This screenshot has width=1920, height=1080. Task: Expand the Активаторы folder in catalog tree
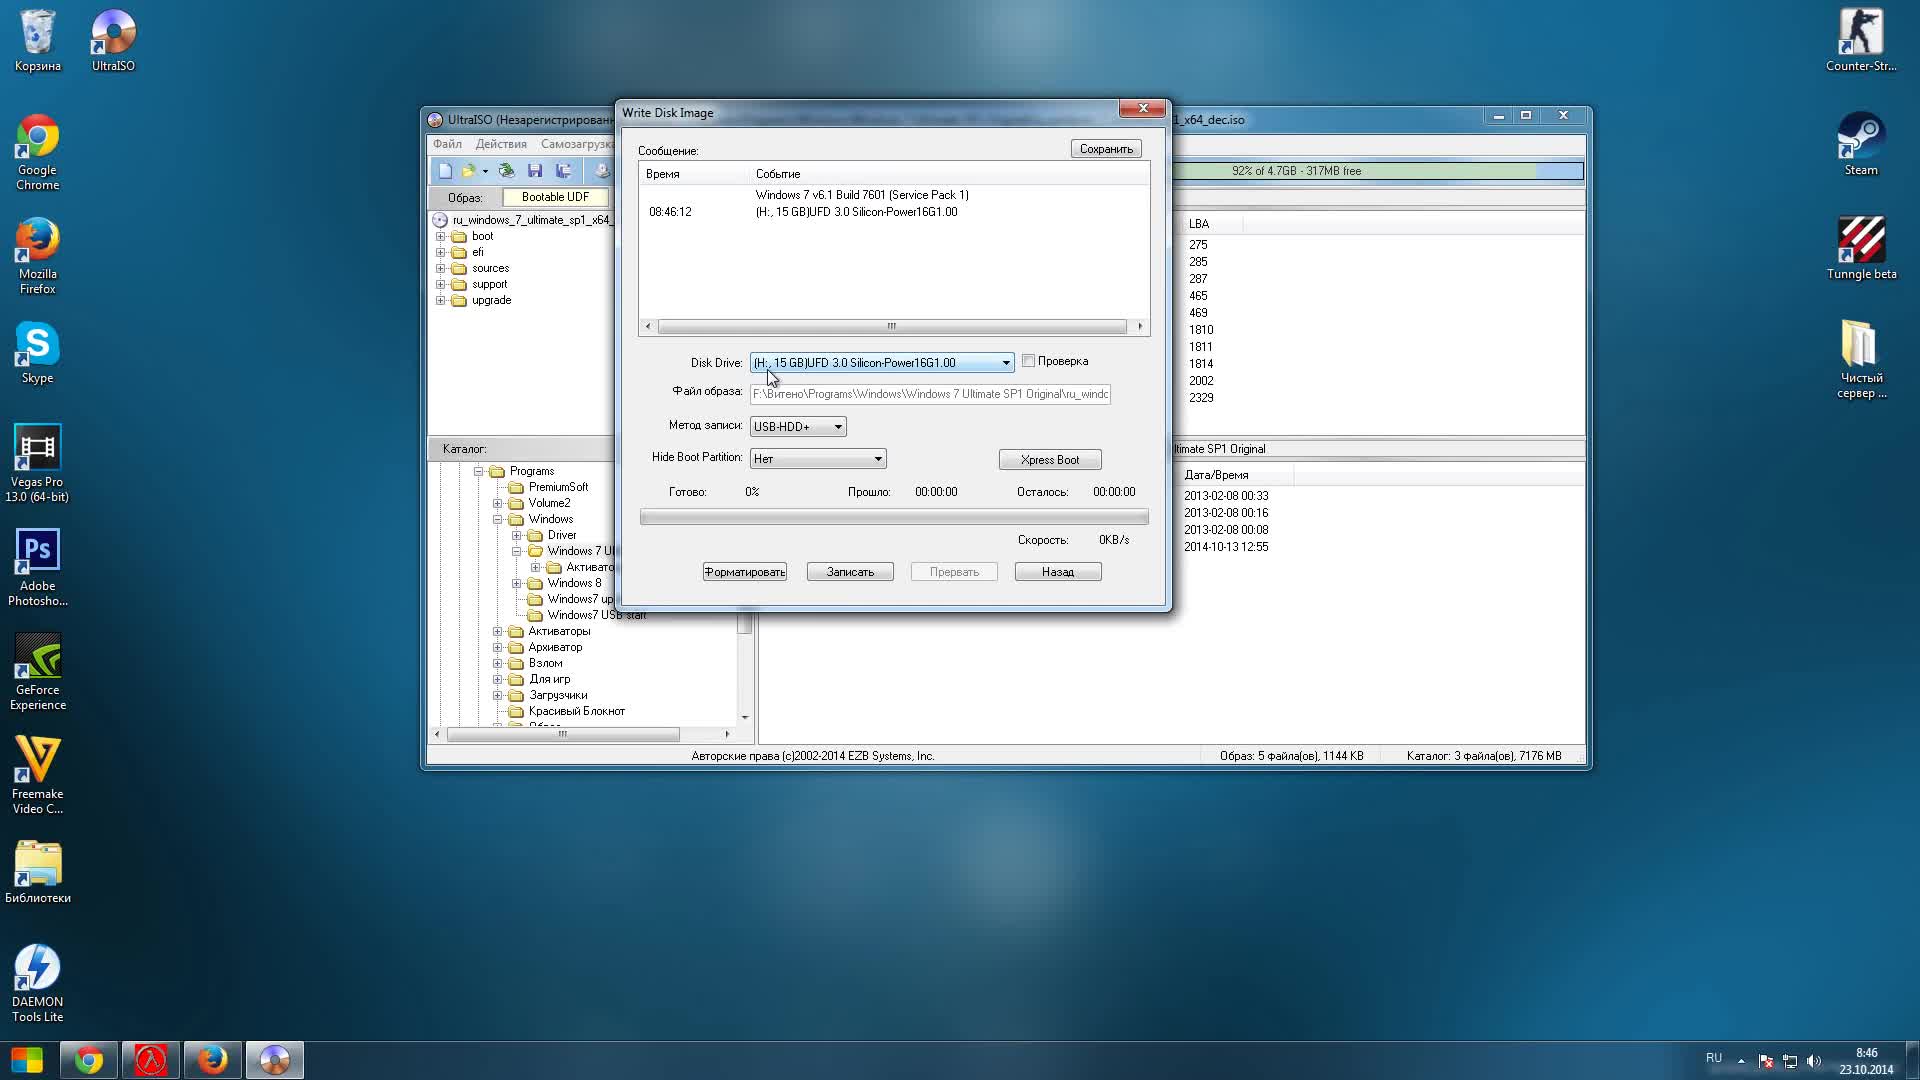point(497,631)
